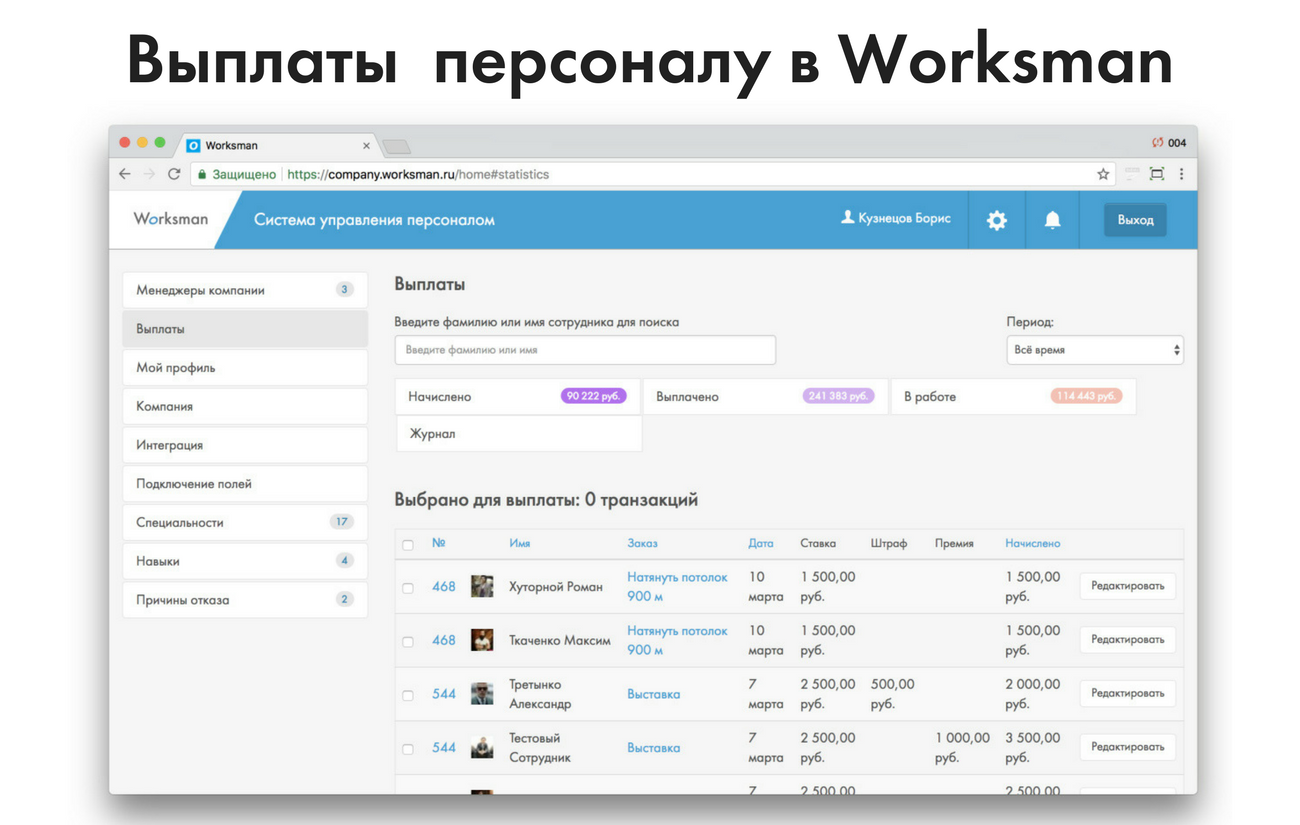Reload the page in browser toolbar
Screen dimensions: 1300x825
(x=174, y=174)
